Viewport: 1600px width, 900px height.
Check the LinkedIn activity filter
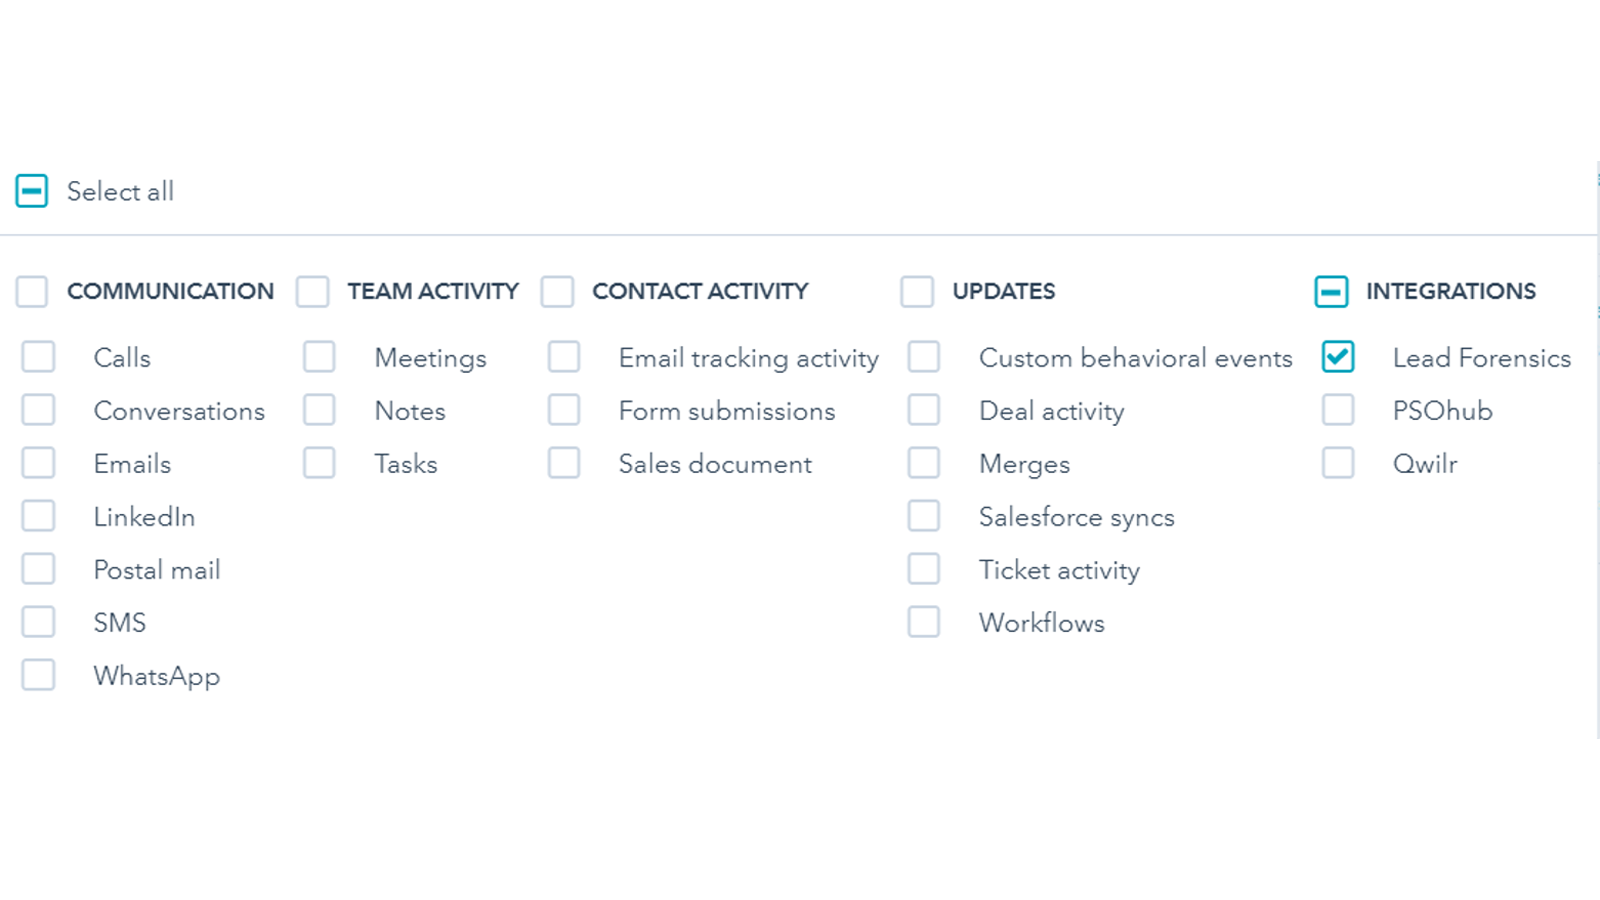[x=38, y=515]
